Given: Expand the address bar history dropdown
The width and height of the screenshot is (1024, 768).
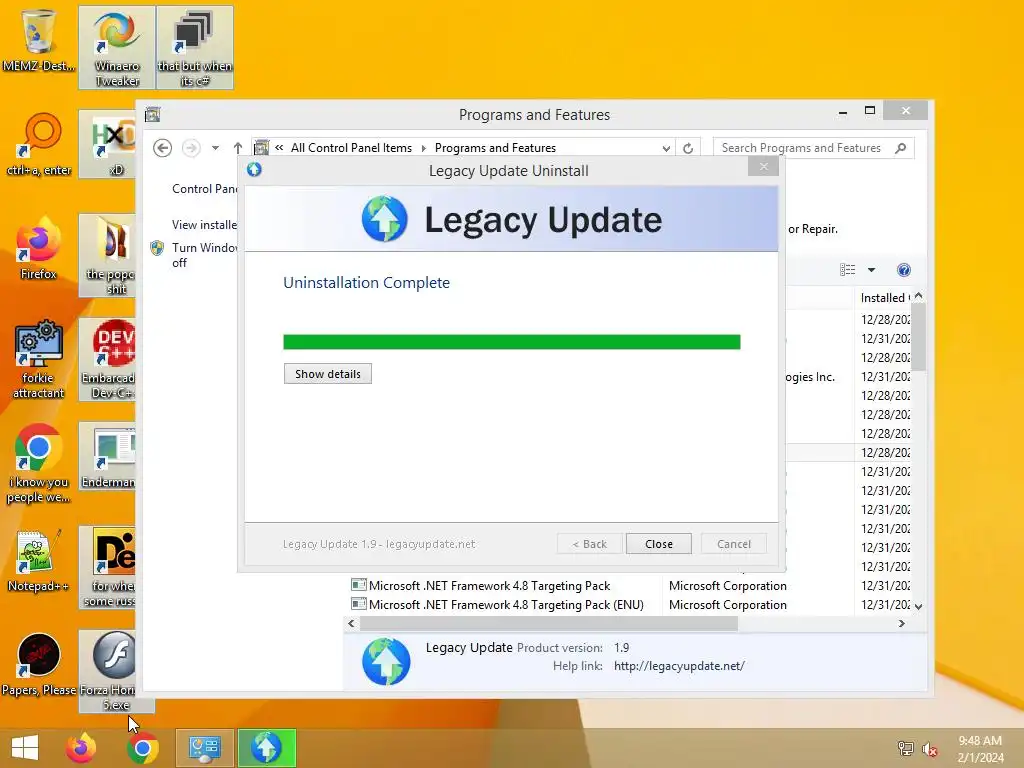Looking at the screenshot, I should pos(666,148).
